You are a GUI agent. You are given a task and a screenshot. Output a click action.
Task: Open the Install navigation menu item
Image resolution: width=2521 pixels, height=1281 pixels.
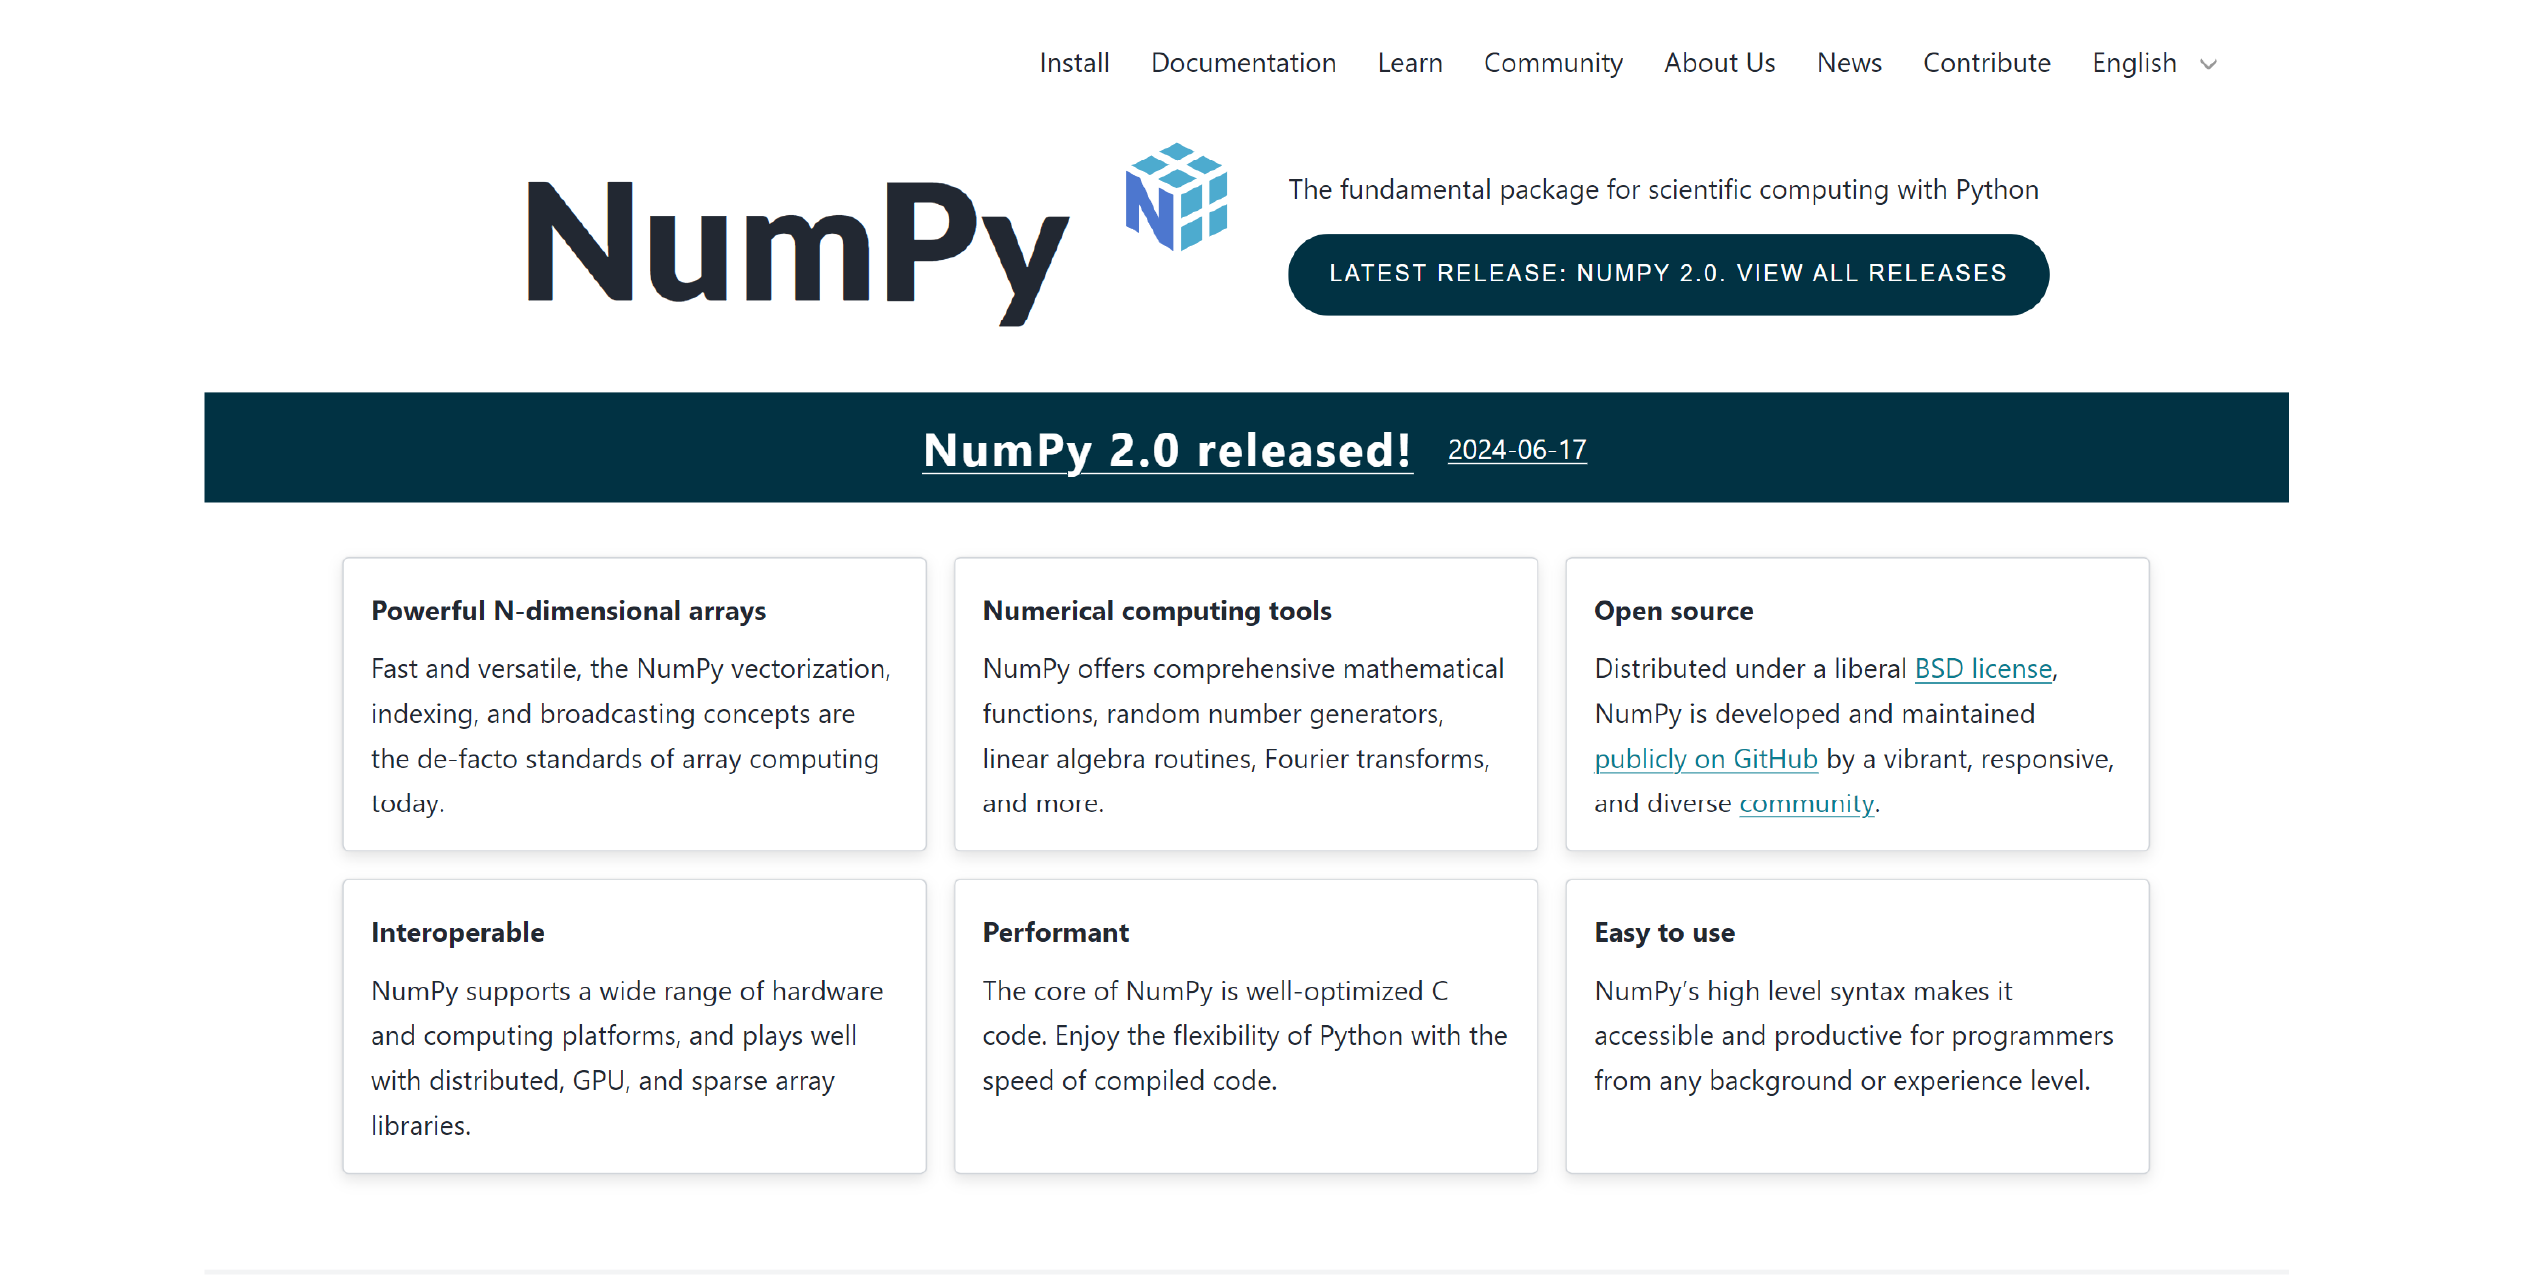click(x=1075, y=62)
